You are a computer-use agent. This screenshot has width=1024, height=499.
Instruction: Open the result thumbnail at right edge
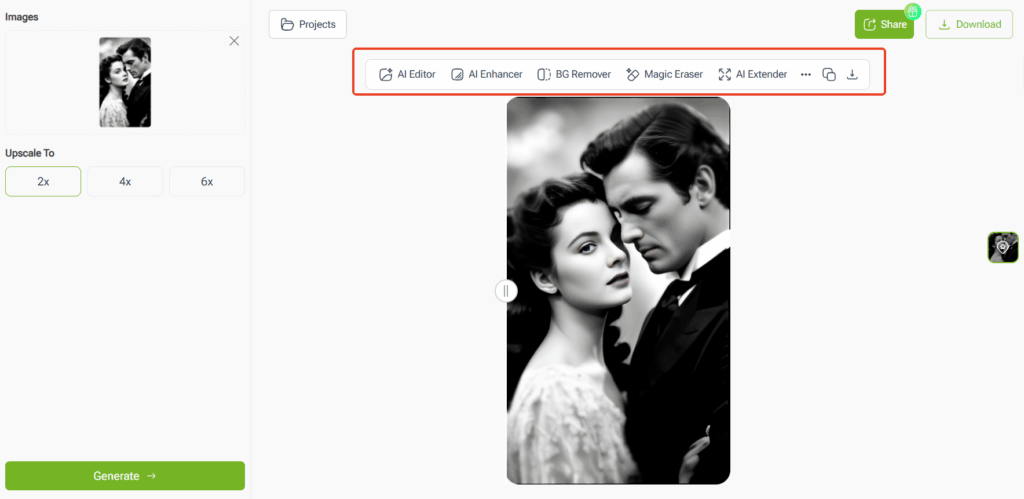coord(1003,248)
